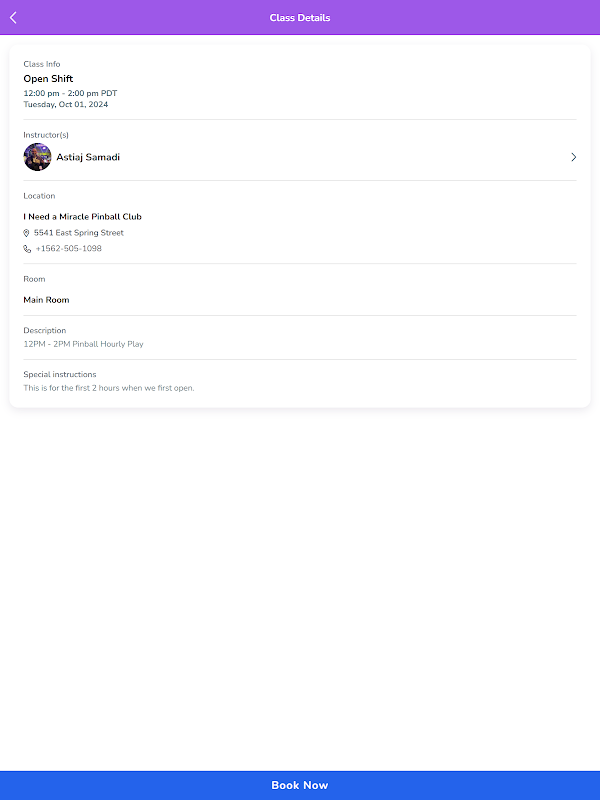Image resolution: width=600 pixels, height=800 pixels.
Task: Click the 12PM - 2PM Pinball Hourly Play description
Action: 83,344
